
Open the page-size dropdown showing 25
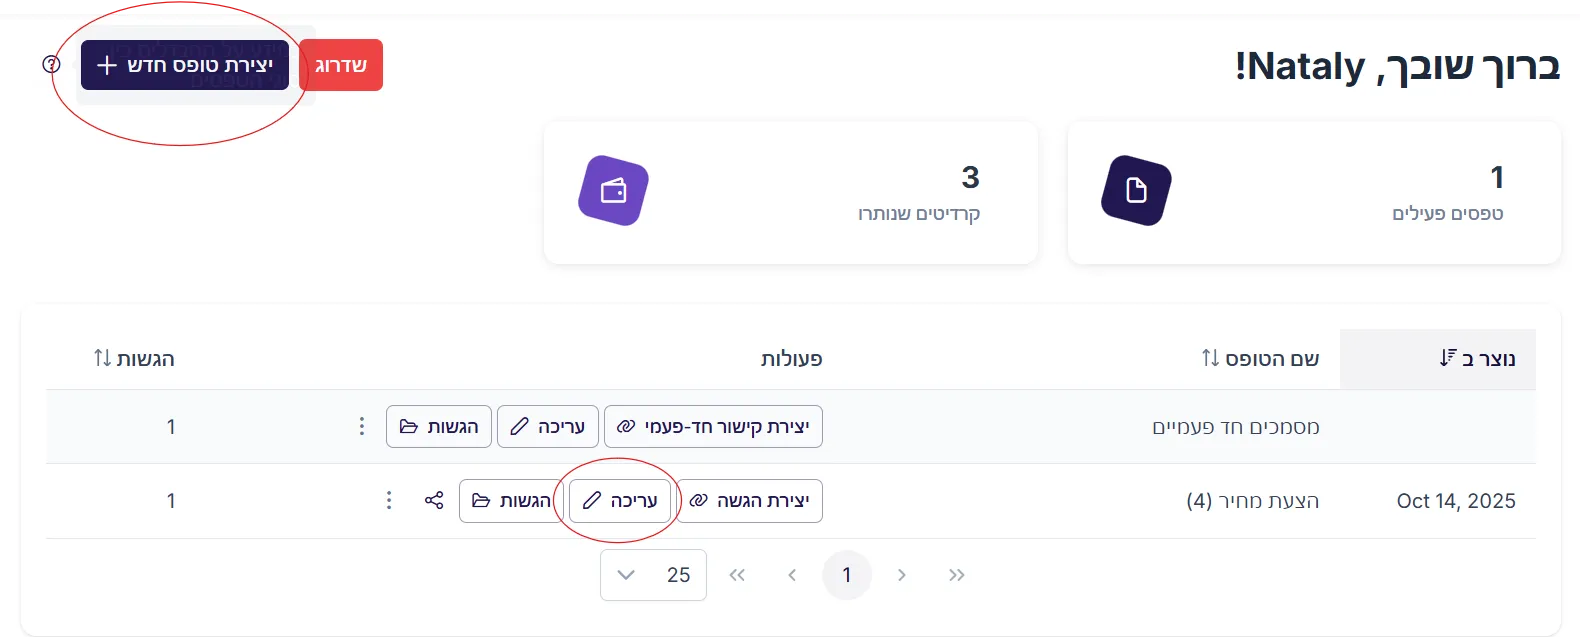point(653,574)
